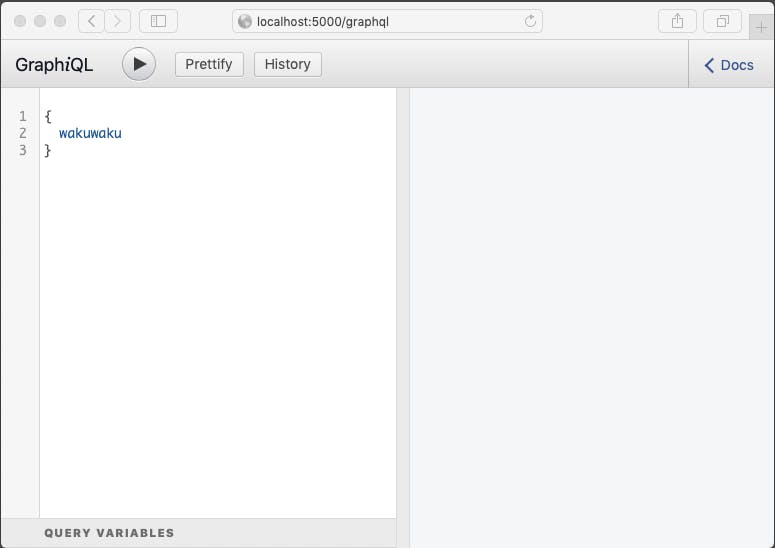
Task: Open the History panel
Action: tap(288, 64)
